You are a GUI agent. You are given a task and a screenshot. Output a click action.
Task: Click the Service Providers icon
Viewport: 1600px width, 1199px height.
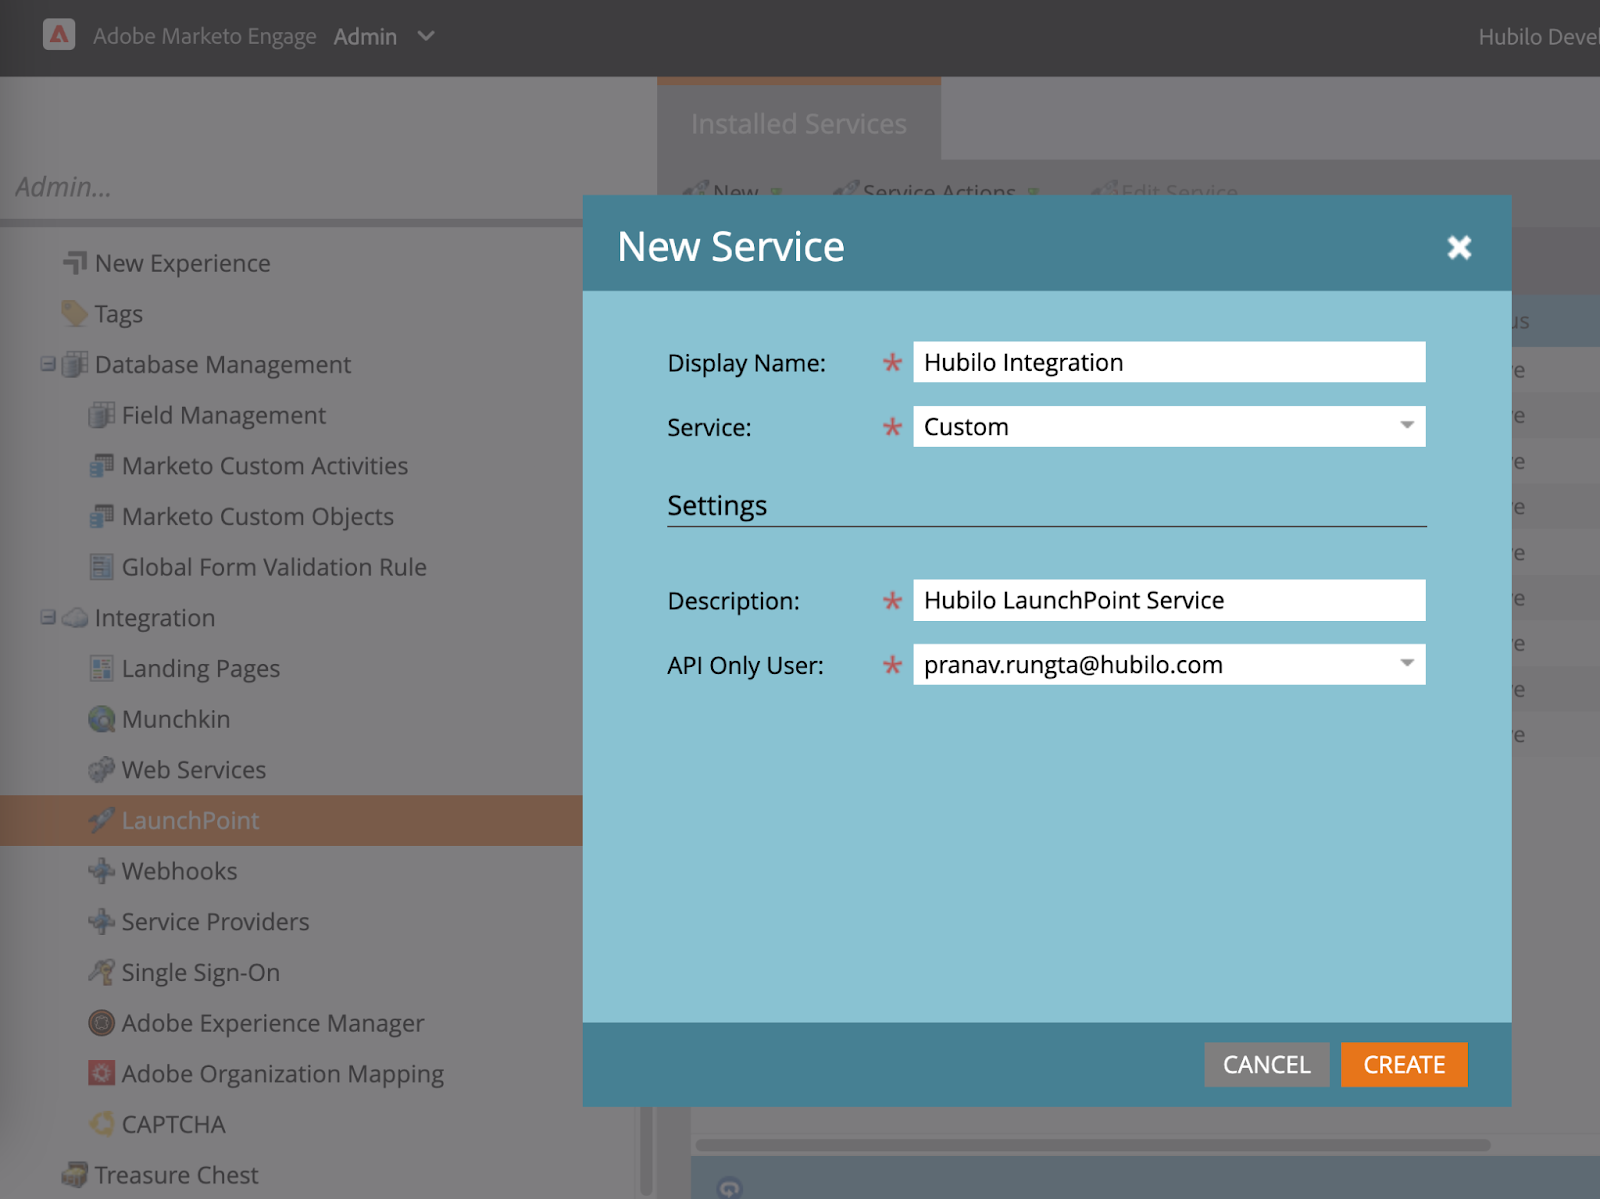101,922
